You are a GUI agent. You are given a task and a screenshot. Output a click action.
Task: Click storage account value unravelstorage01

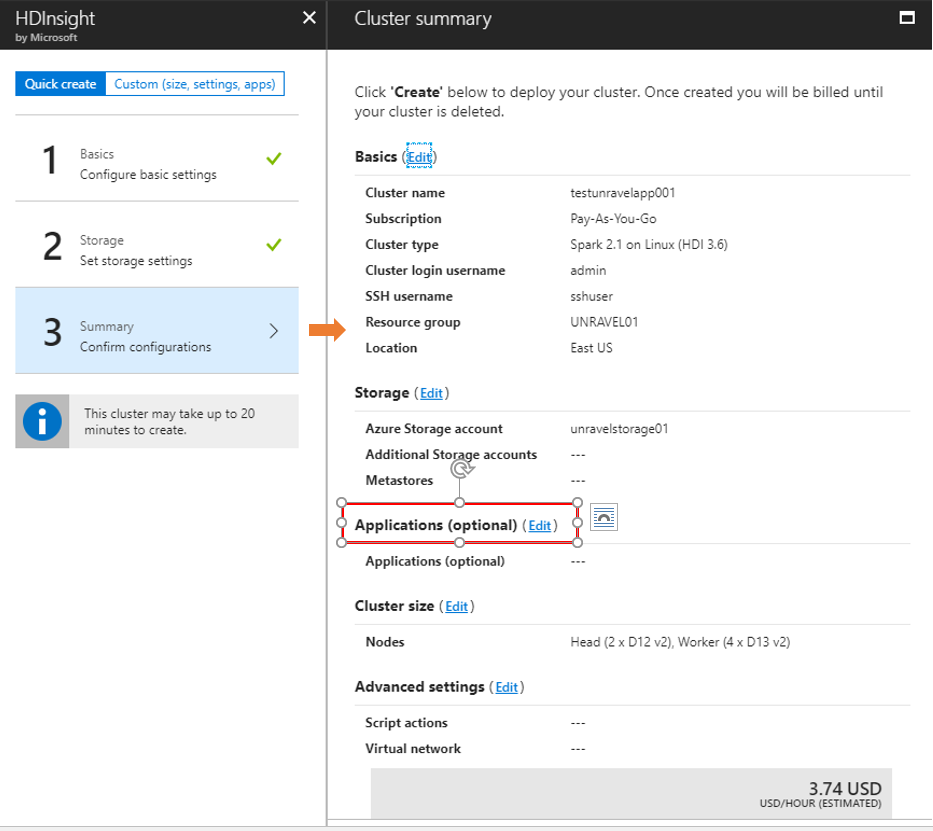pos(619,429)
